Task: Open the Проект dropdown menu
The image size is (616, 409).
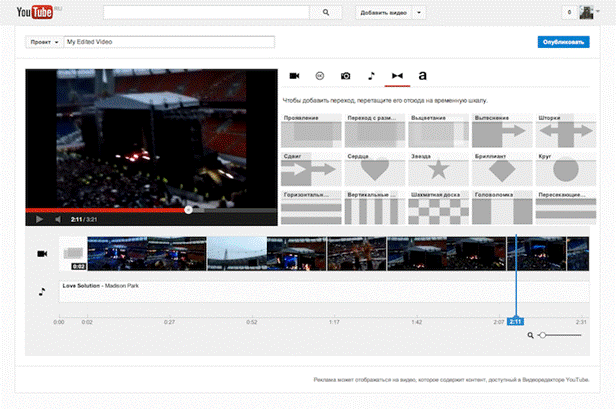Action: pyautogui.click(x=44, y=42)
